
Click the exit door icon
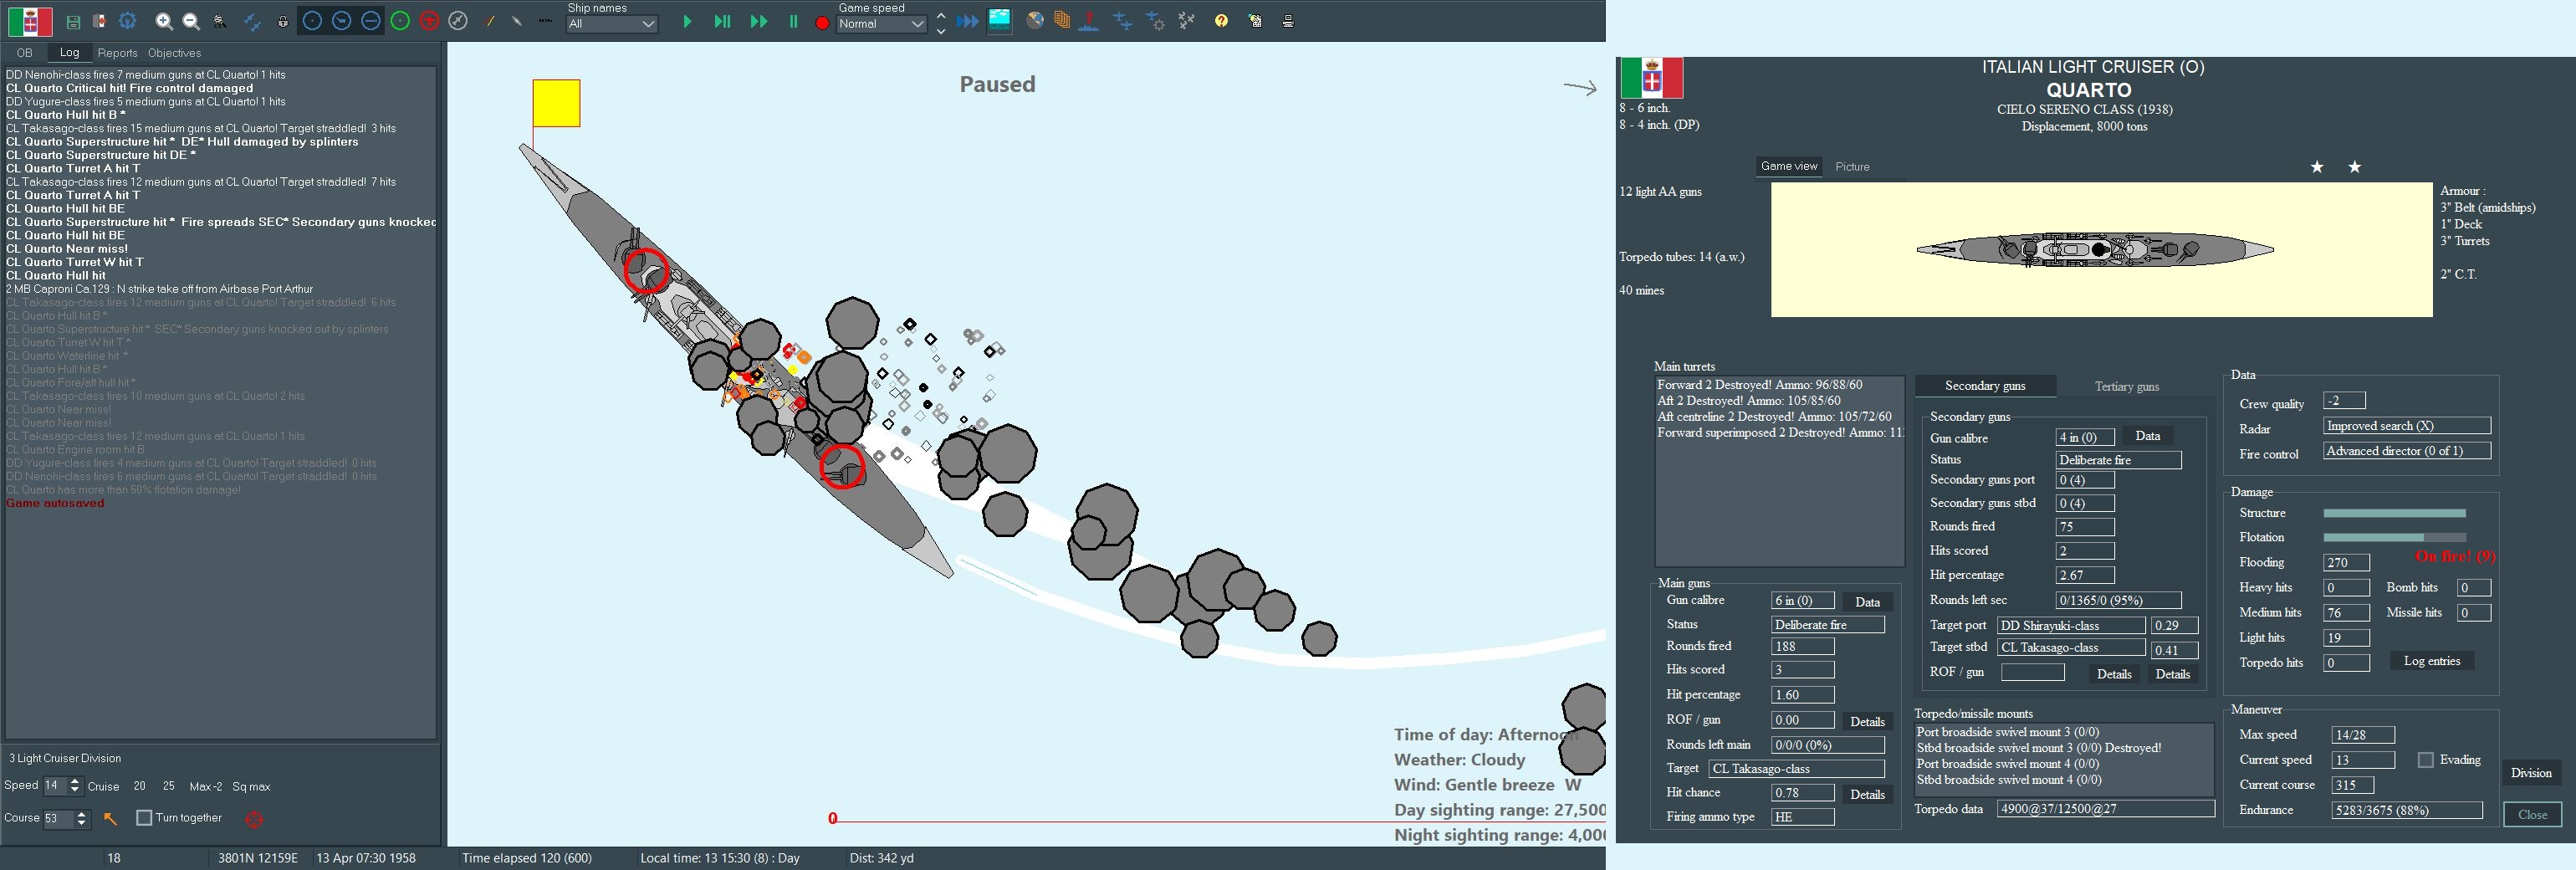(99, 21)
